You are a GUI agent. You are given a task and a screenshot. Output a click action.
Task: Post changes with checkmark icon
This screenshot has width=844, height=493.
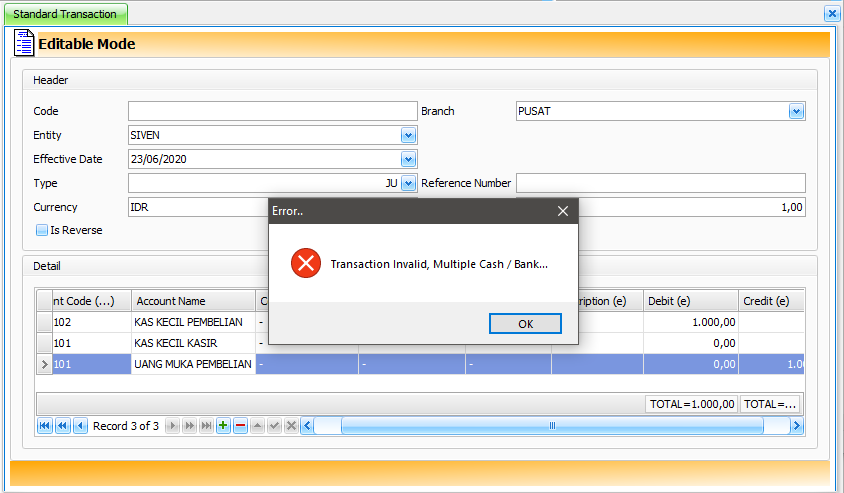(x=275, y=426)
